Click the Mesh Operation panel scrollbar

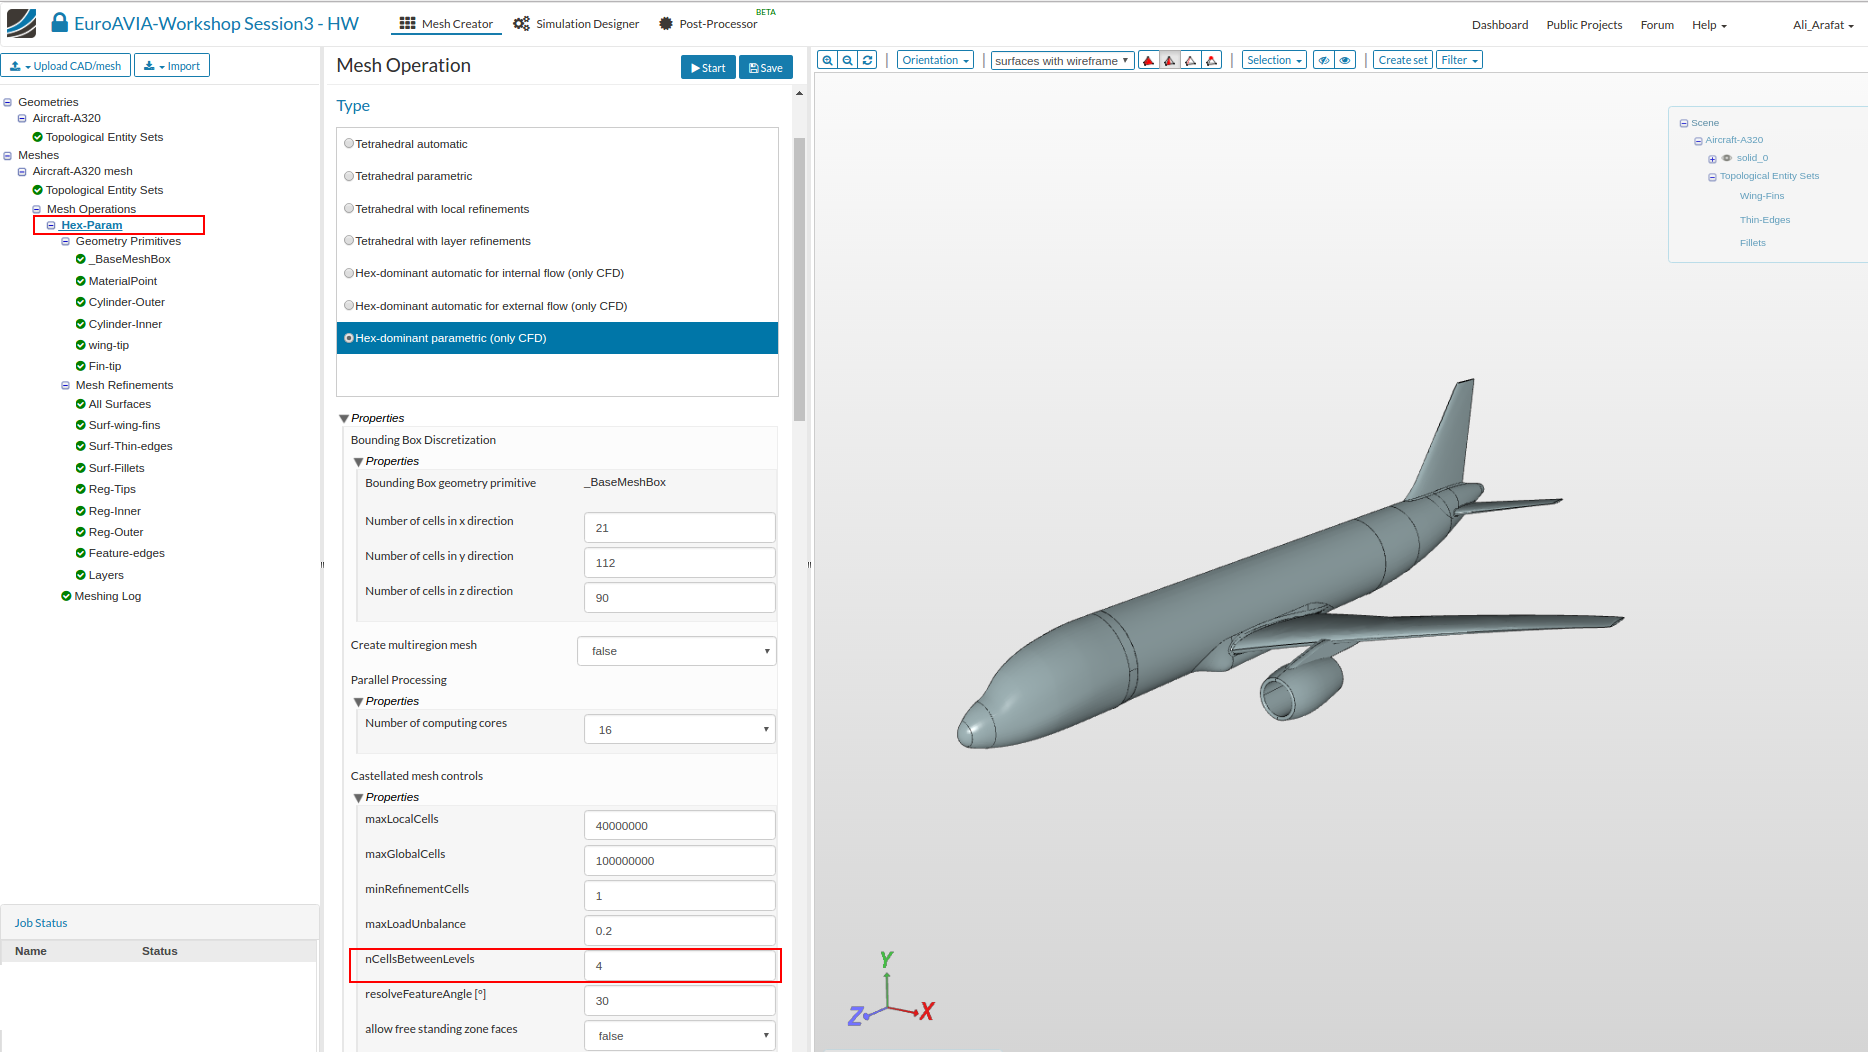(x=799, y=280)
